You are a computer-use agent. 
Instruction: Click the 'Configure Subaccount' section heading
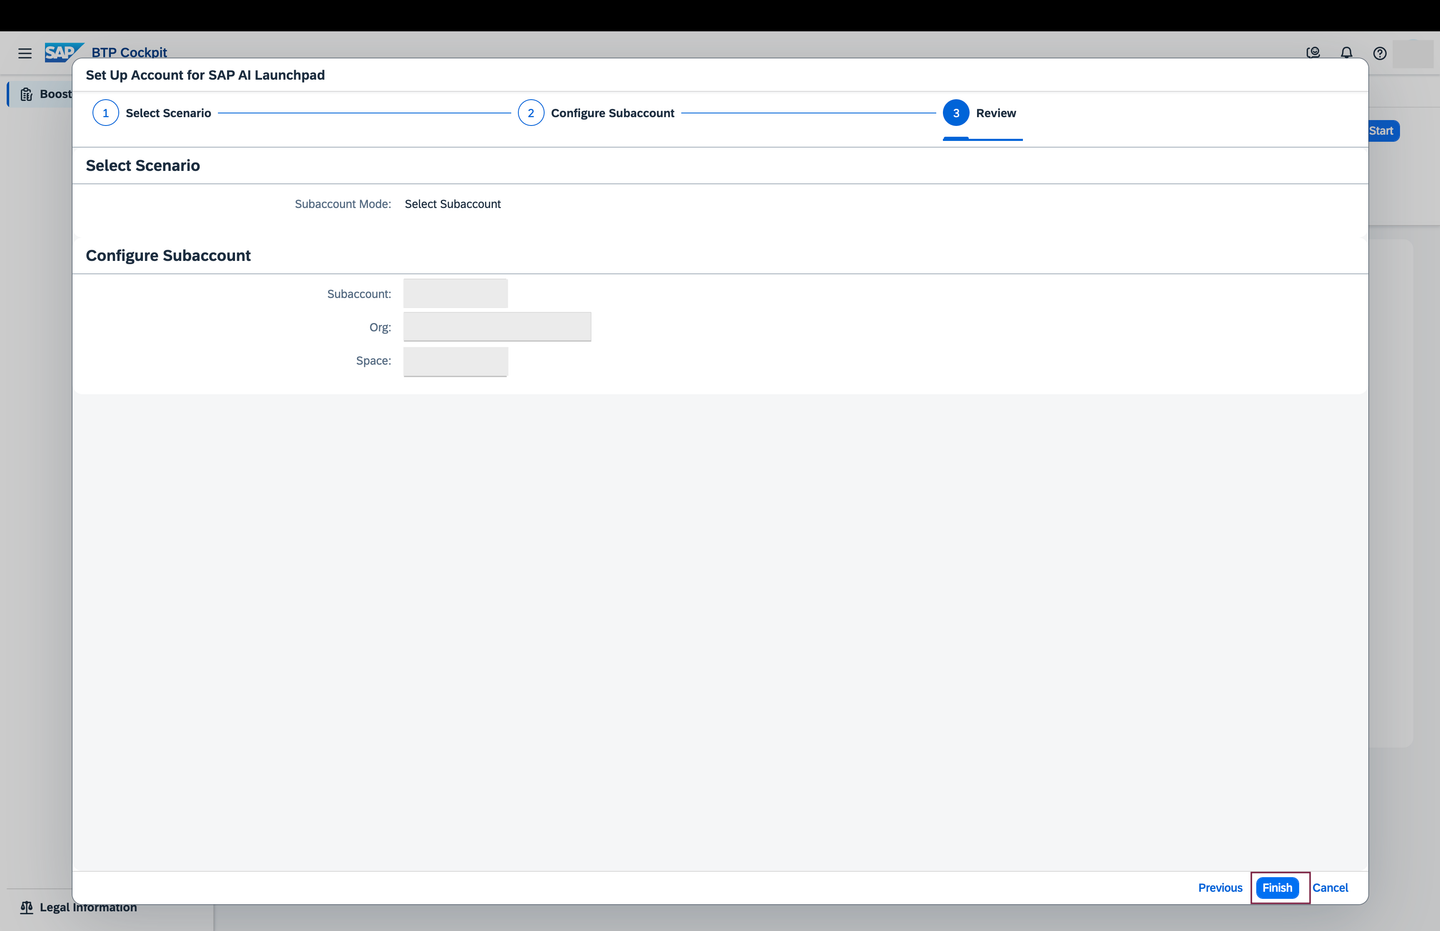168,256
